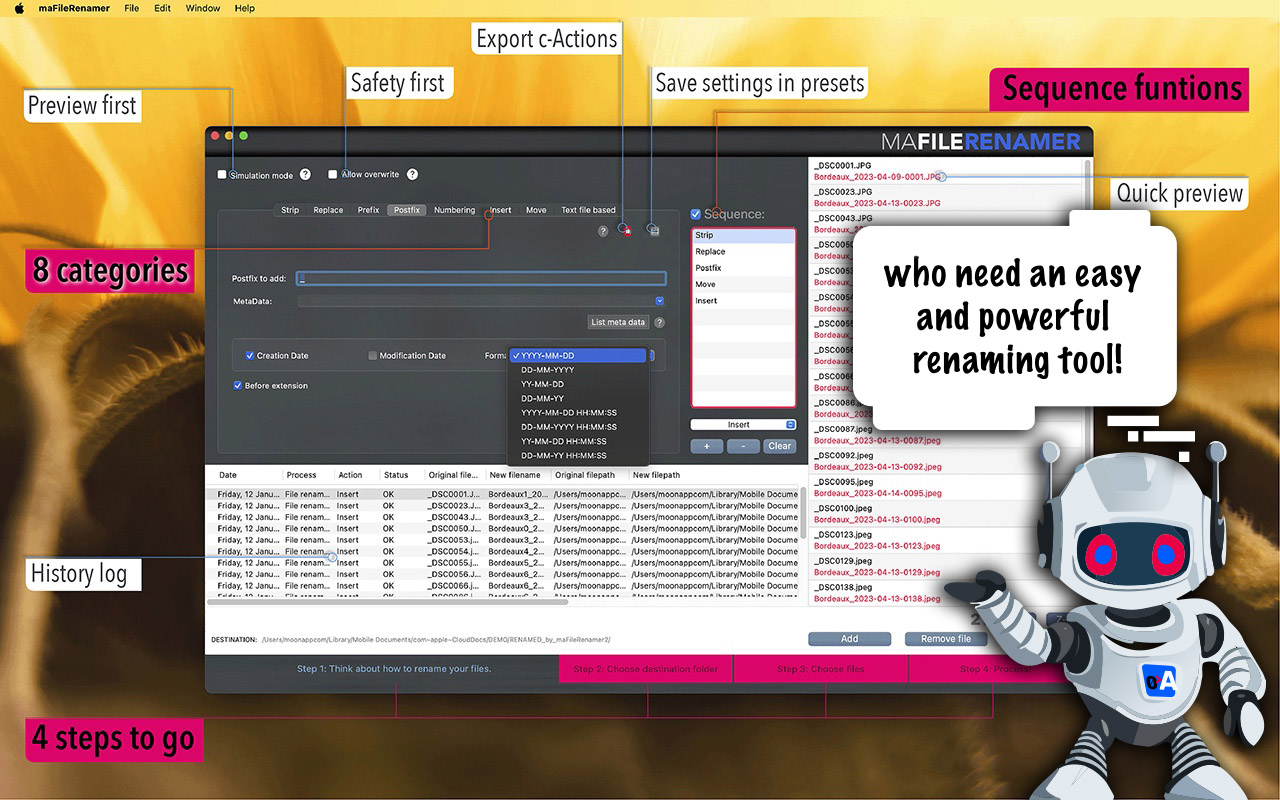Open the Replace tab
Screen dimensions: 1280x800
[328, 210]
